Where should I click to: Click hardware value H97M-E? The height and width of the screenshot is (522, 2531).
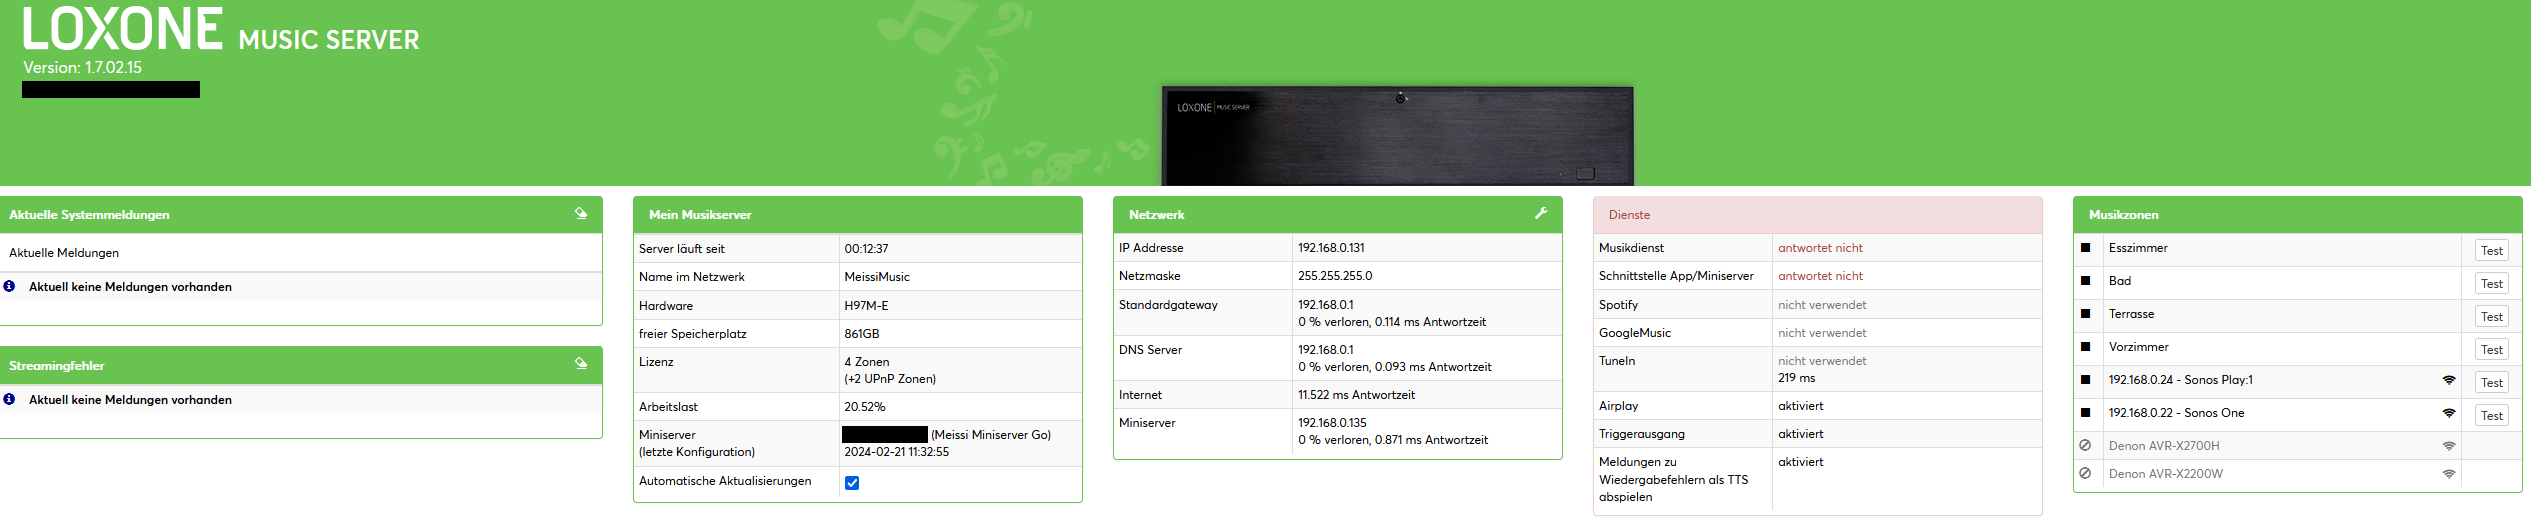pyautogui.click(x=866, y=306)
